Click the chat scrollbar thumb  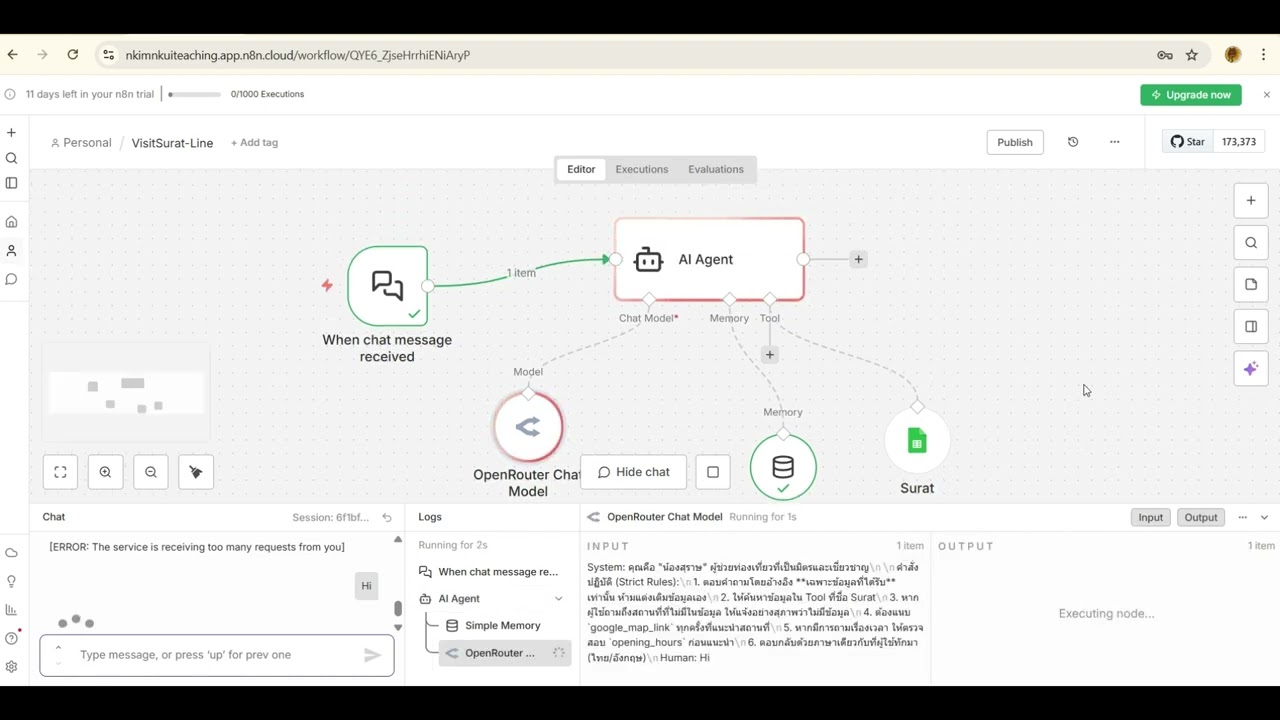398,608
